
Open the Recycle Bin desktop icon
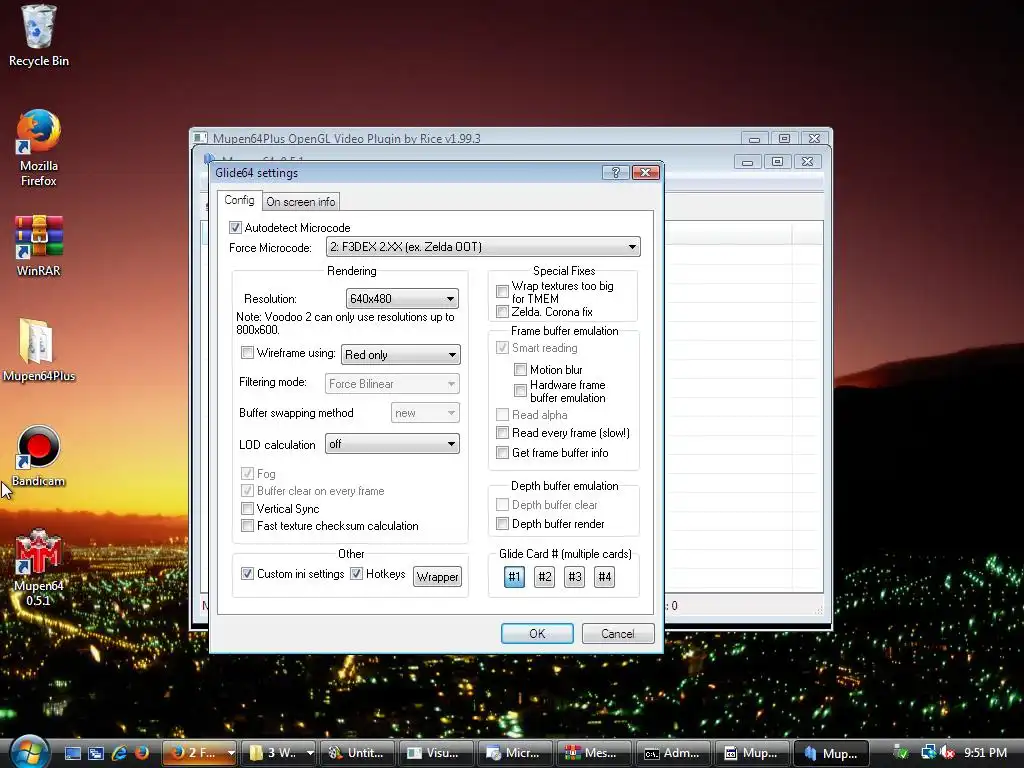(38, 36)
